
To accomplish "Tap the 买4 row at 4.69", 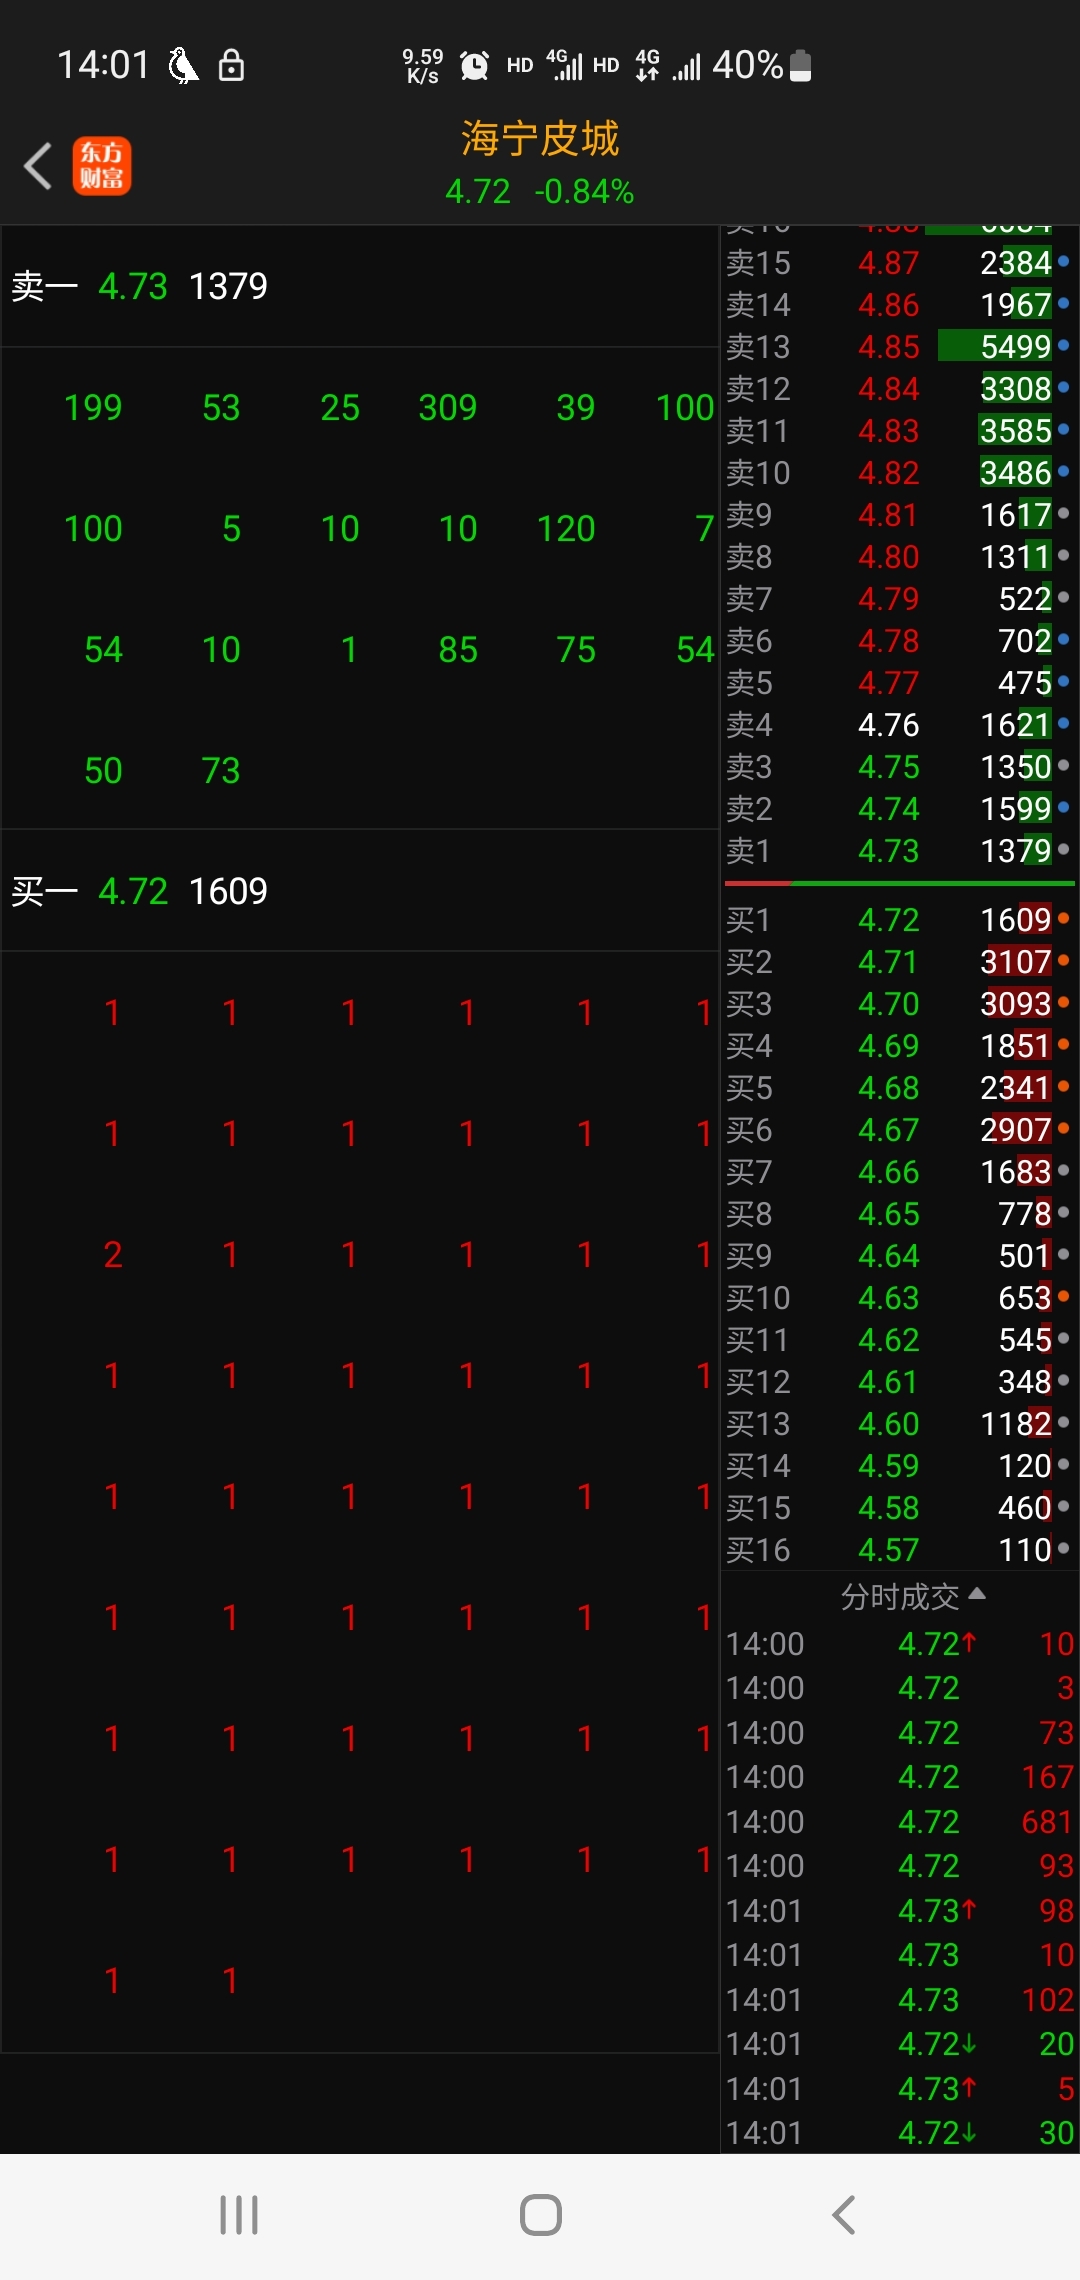I will 898,1046.
